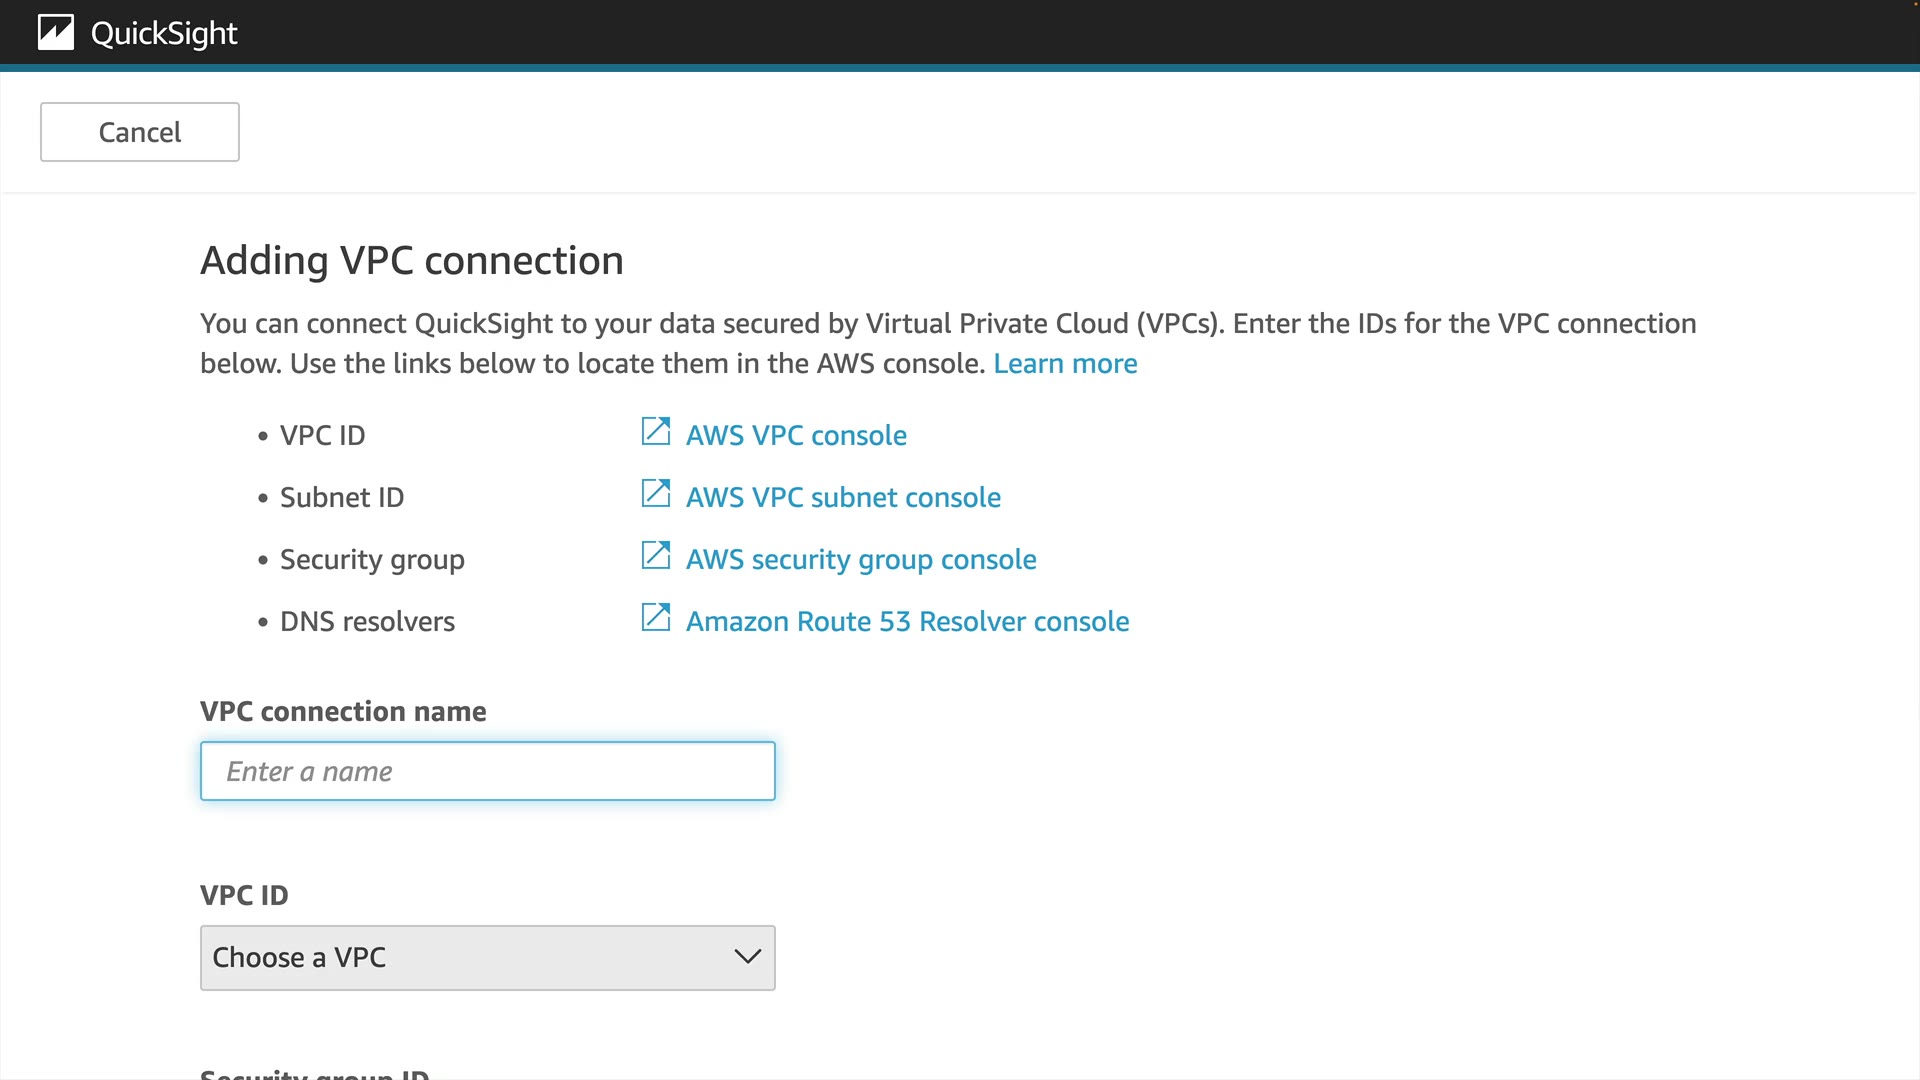Click the VPC connection name label
The height and width of the screenshot is (1080, 1920).
click(343, 711)
